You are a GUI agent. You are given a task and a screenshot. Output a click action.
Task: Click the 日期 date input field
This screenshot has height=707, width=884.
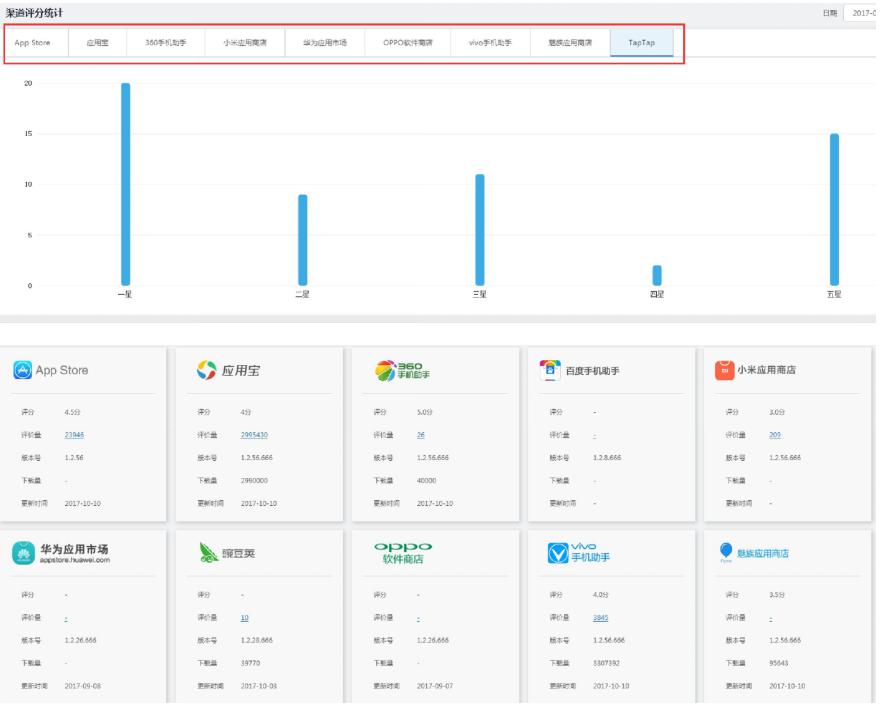click(863, 12)
